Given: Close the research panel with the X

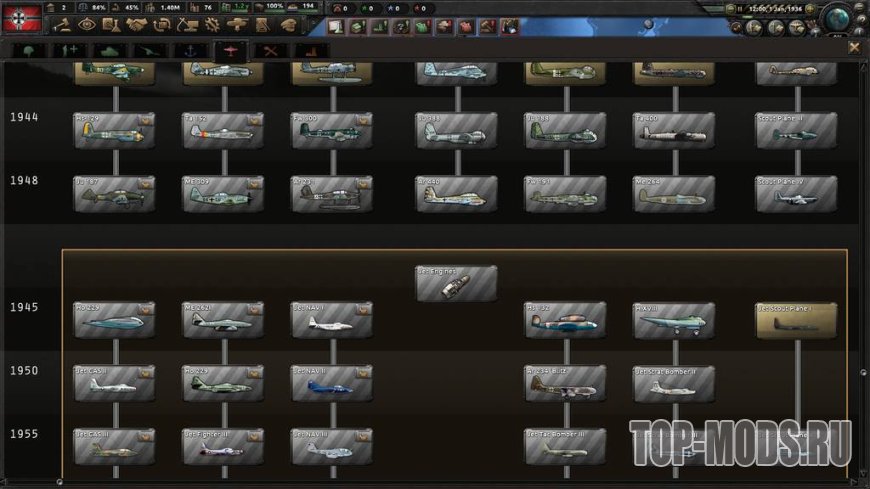Looking at the screenshot, I should click(x=854, y=47).
